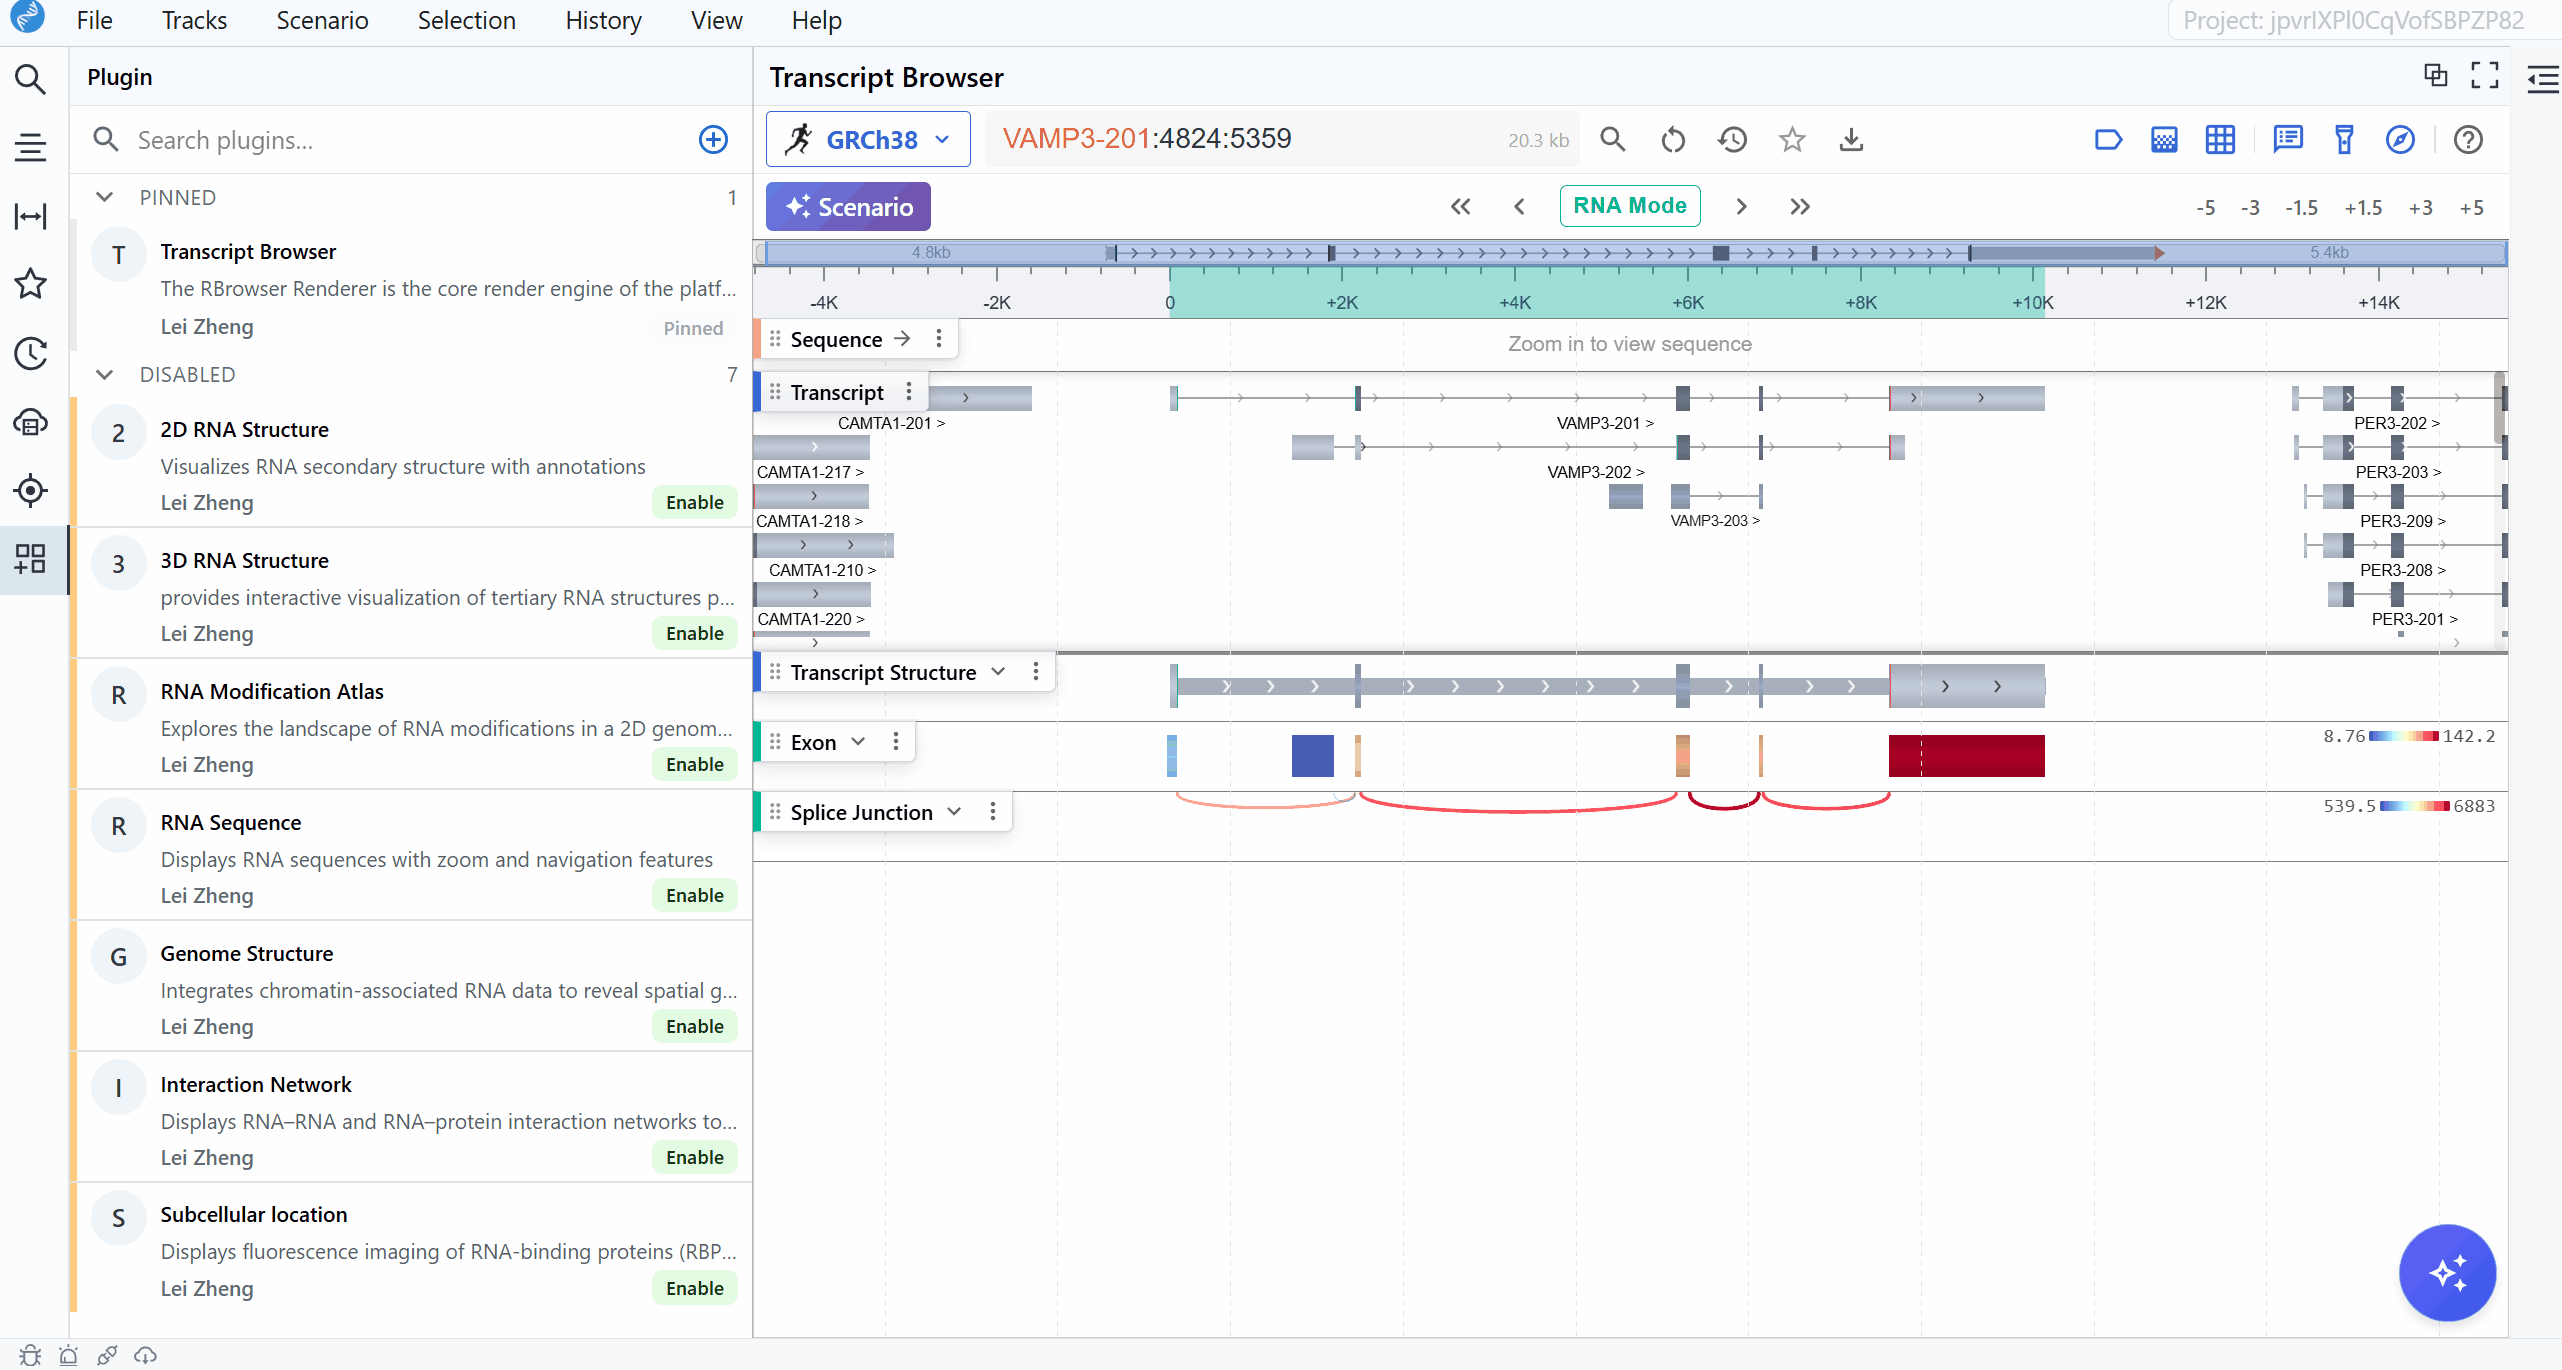The width and height of the screenshot is (2562, 1370).
Task: Open the help question mark icon
Action: (2468, 140)
